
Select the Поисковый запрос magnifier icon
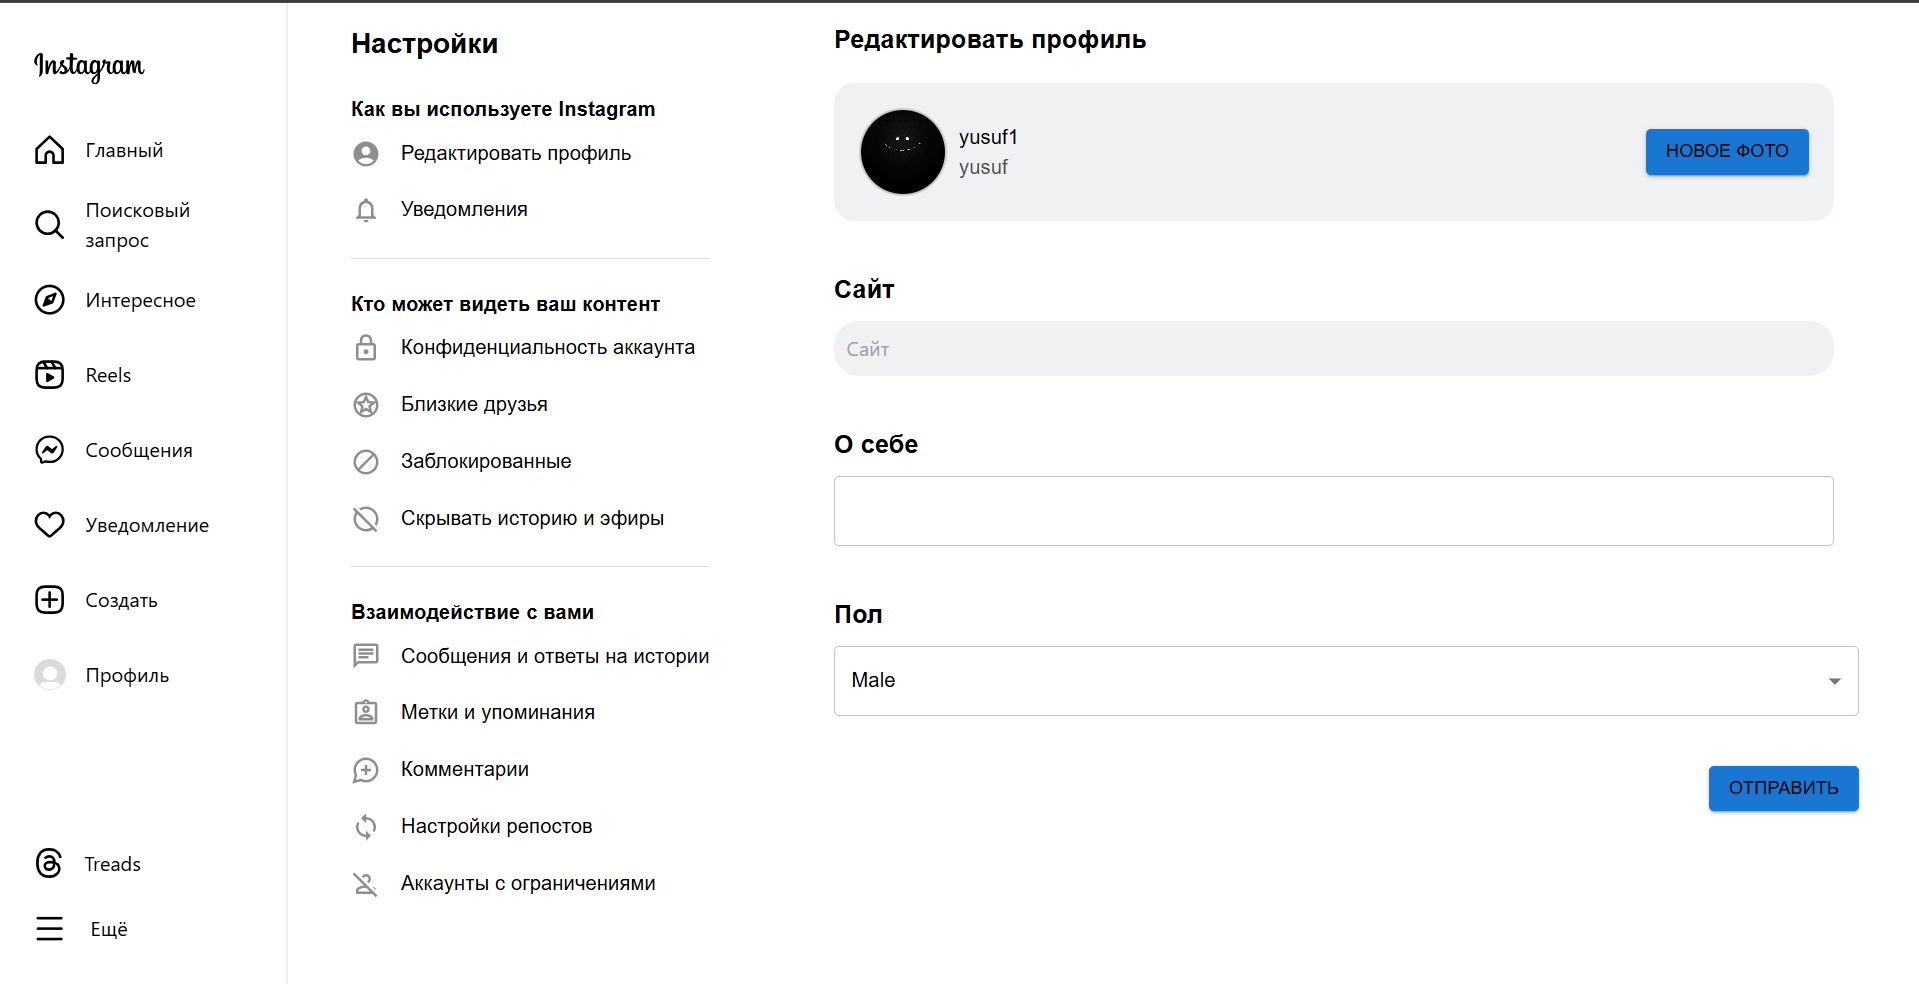click(49, 224)
